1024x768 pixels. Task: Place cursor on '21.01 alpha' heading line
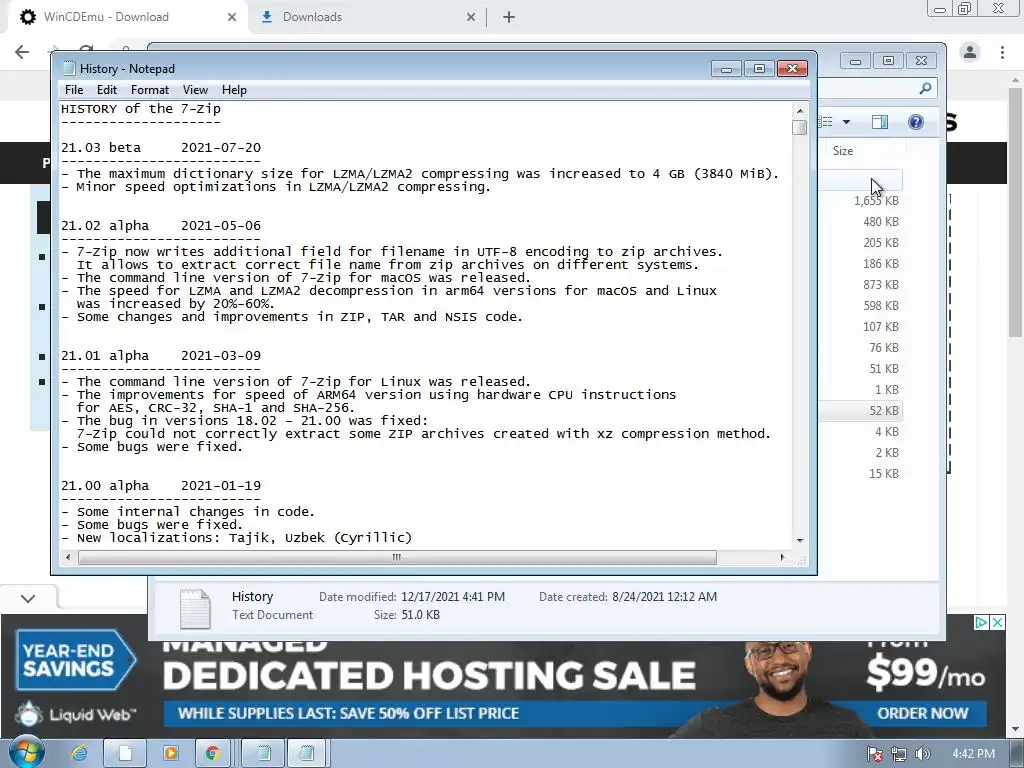click(x=161, y=356)
